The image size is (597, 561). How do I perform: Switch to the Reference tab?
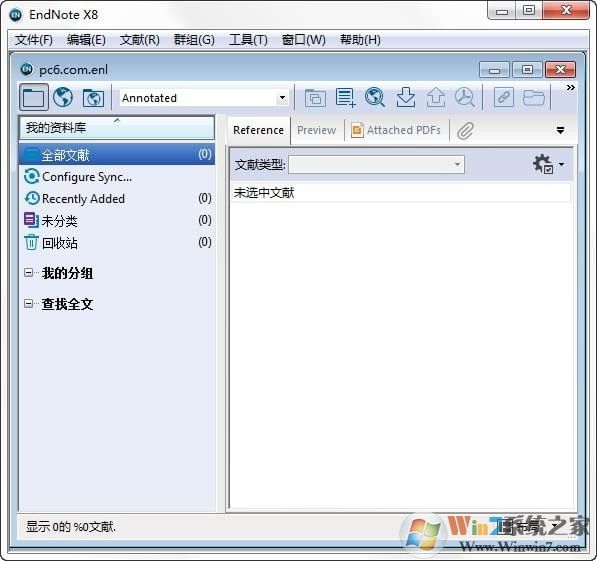(259, 130)
